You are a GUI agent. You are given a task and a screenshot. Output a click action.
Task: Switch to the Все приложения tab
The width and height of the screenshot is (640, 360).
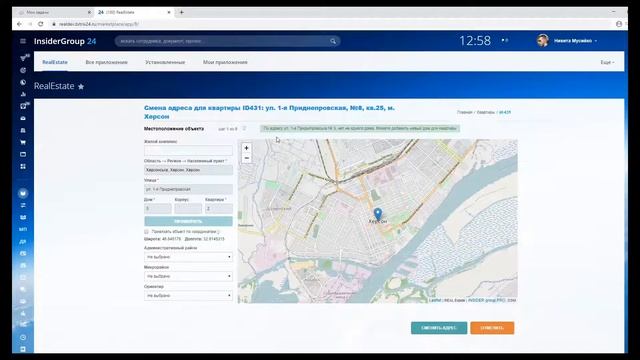pyautogui.click(x=107, y=62)
